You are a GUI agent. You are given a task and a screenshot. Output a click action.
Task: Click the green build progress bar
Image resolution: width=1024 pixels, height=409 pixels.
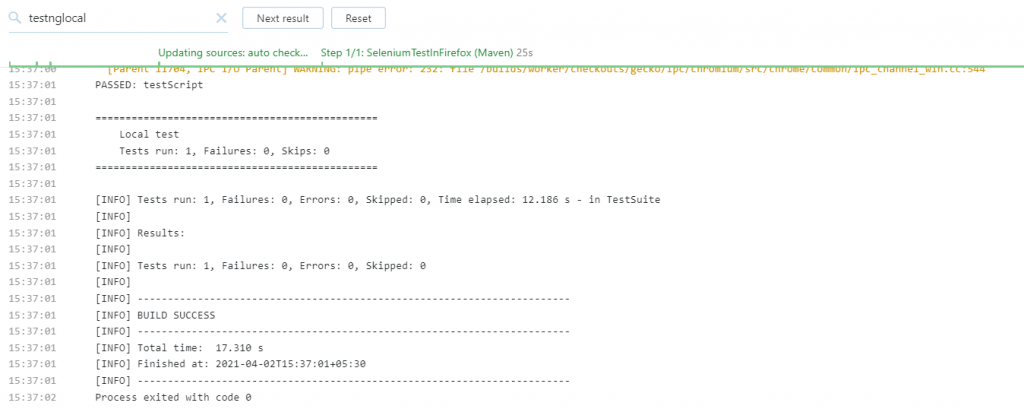(600, 67)
